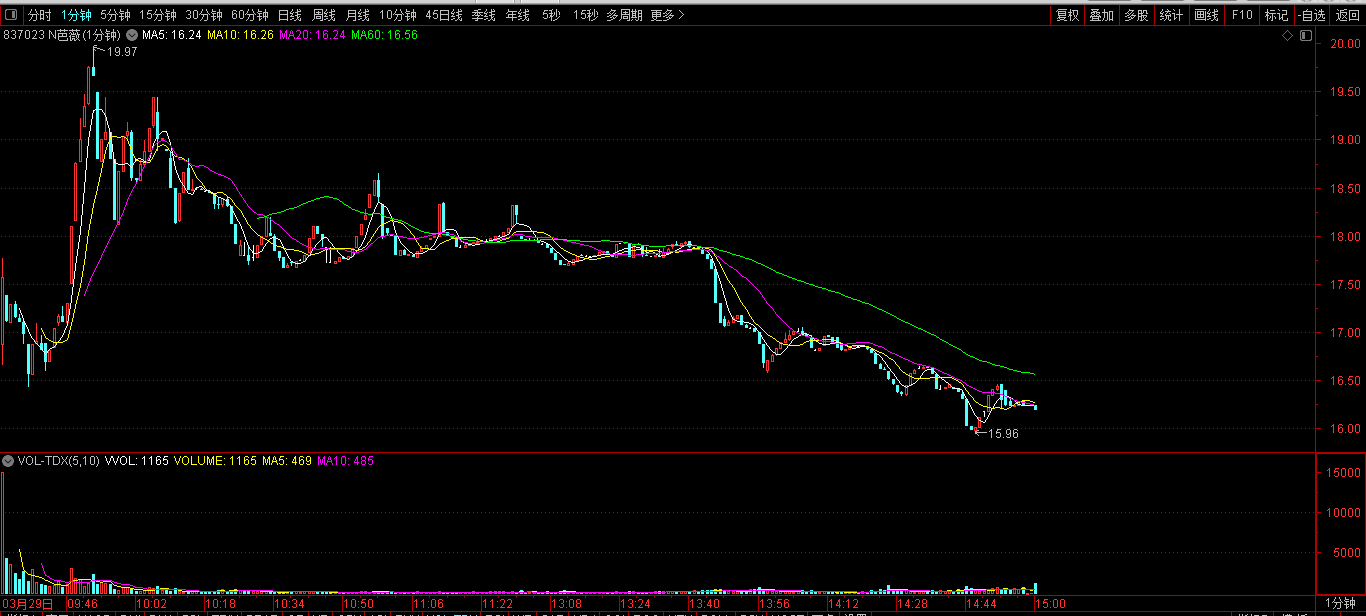Click the 15.96 low price marker

(x=1002, y=434)
